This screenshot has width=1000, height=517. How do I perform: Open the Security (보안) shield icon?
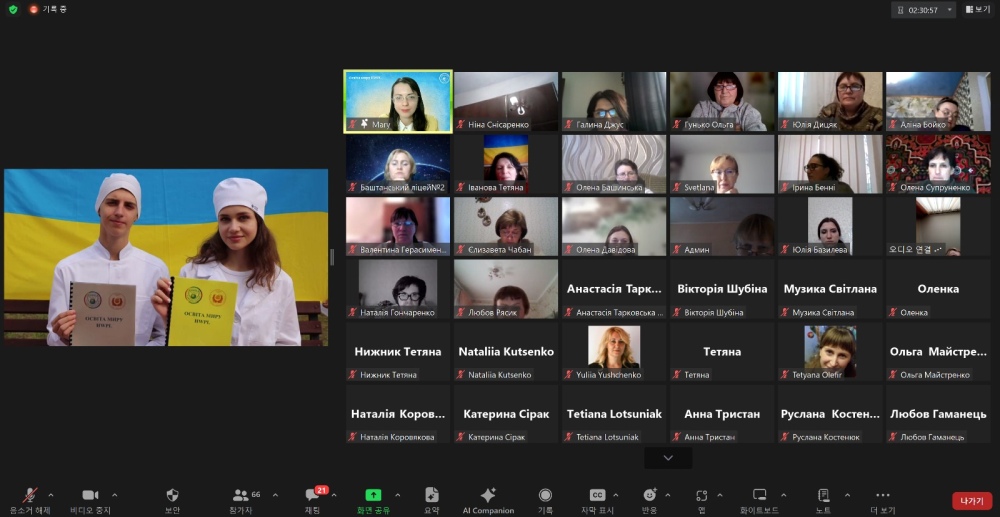pyautogui.click(x=172, y=496)
